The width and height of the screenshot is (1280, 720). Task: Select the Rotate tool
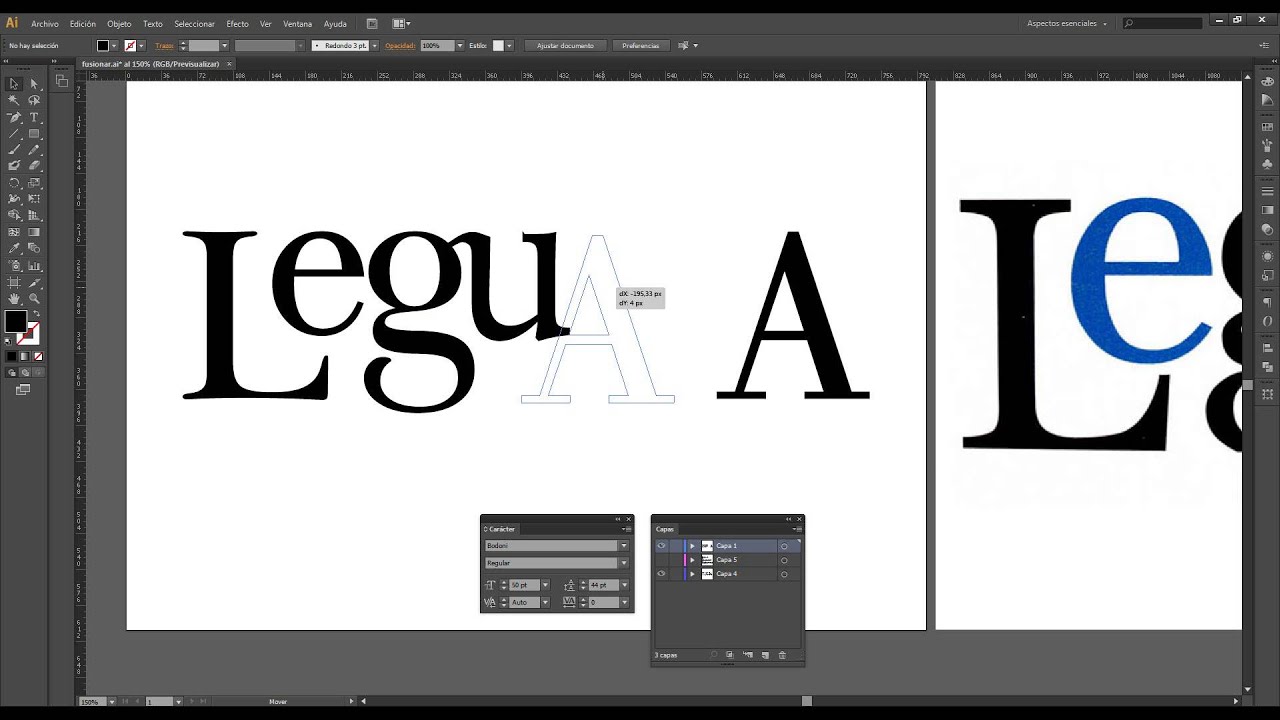pyautogui.click(x=14, y=183)
